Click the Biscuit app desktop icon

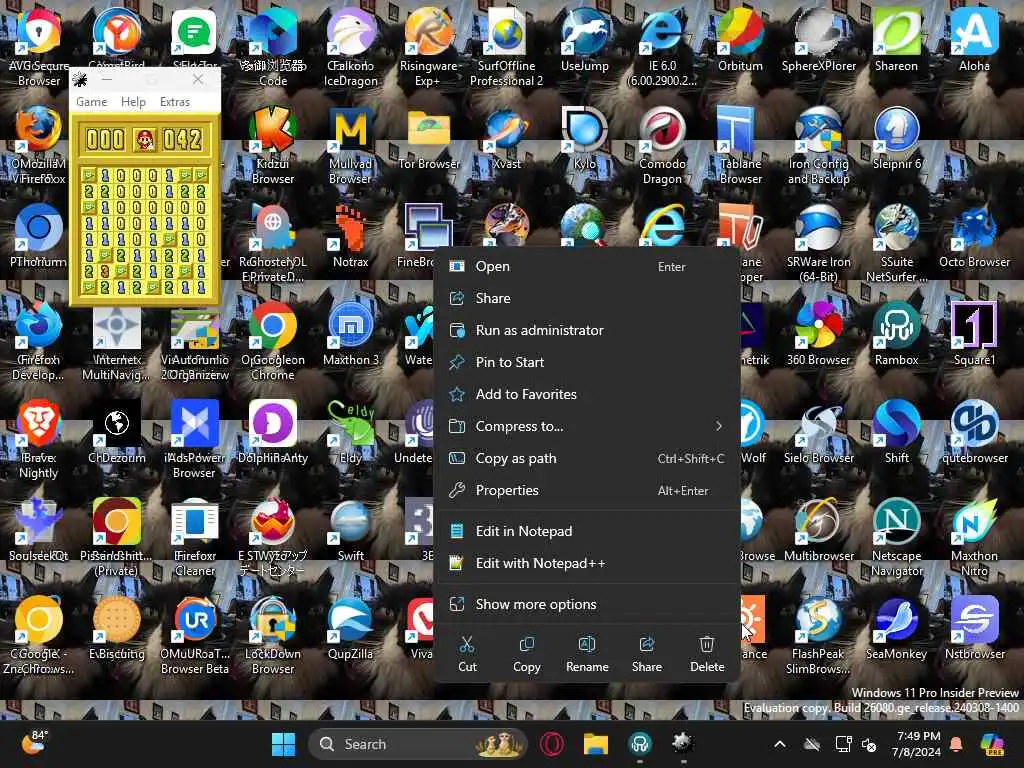[x=117, y=618]
